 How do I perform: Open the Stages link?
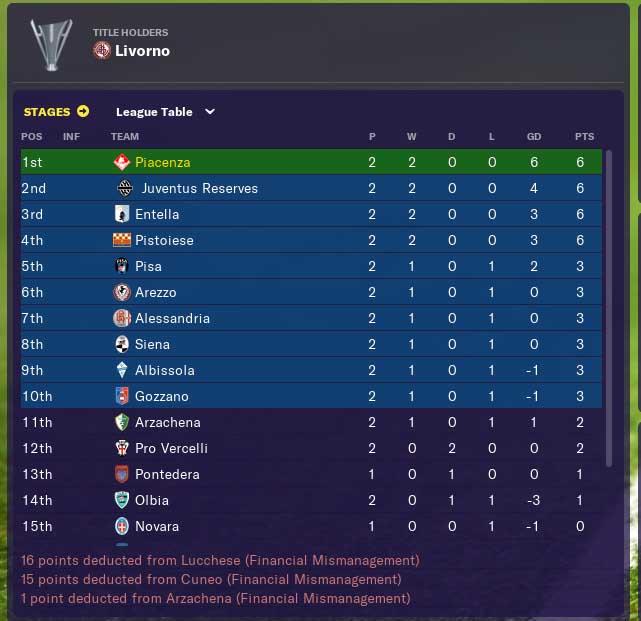point(47,112)
